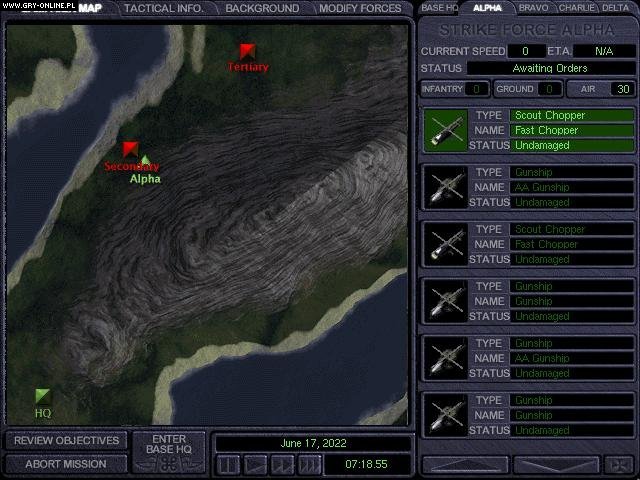Open the Tactical Info tab
Image resolution: width=640 pixels, height=480 pixels.
[x=167, y=8]
